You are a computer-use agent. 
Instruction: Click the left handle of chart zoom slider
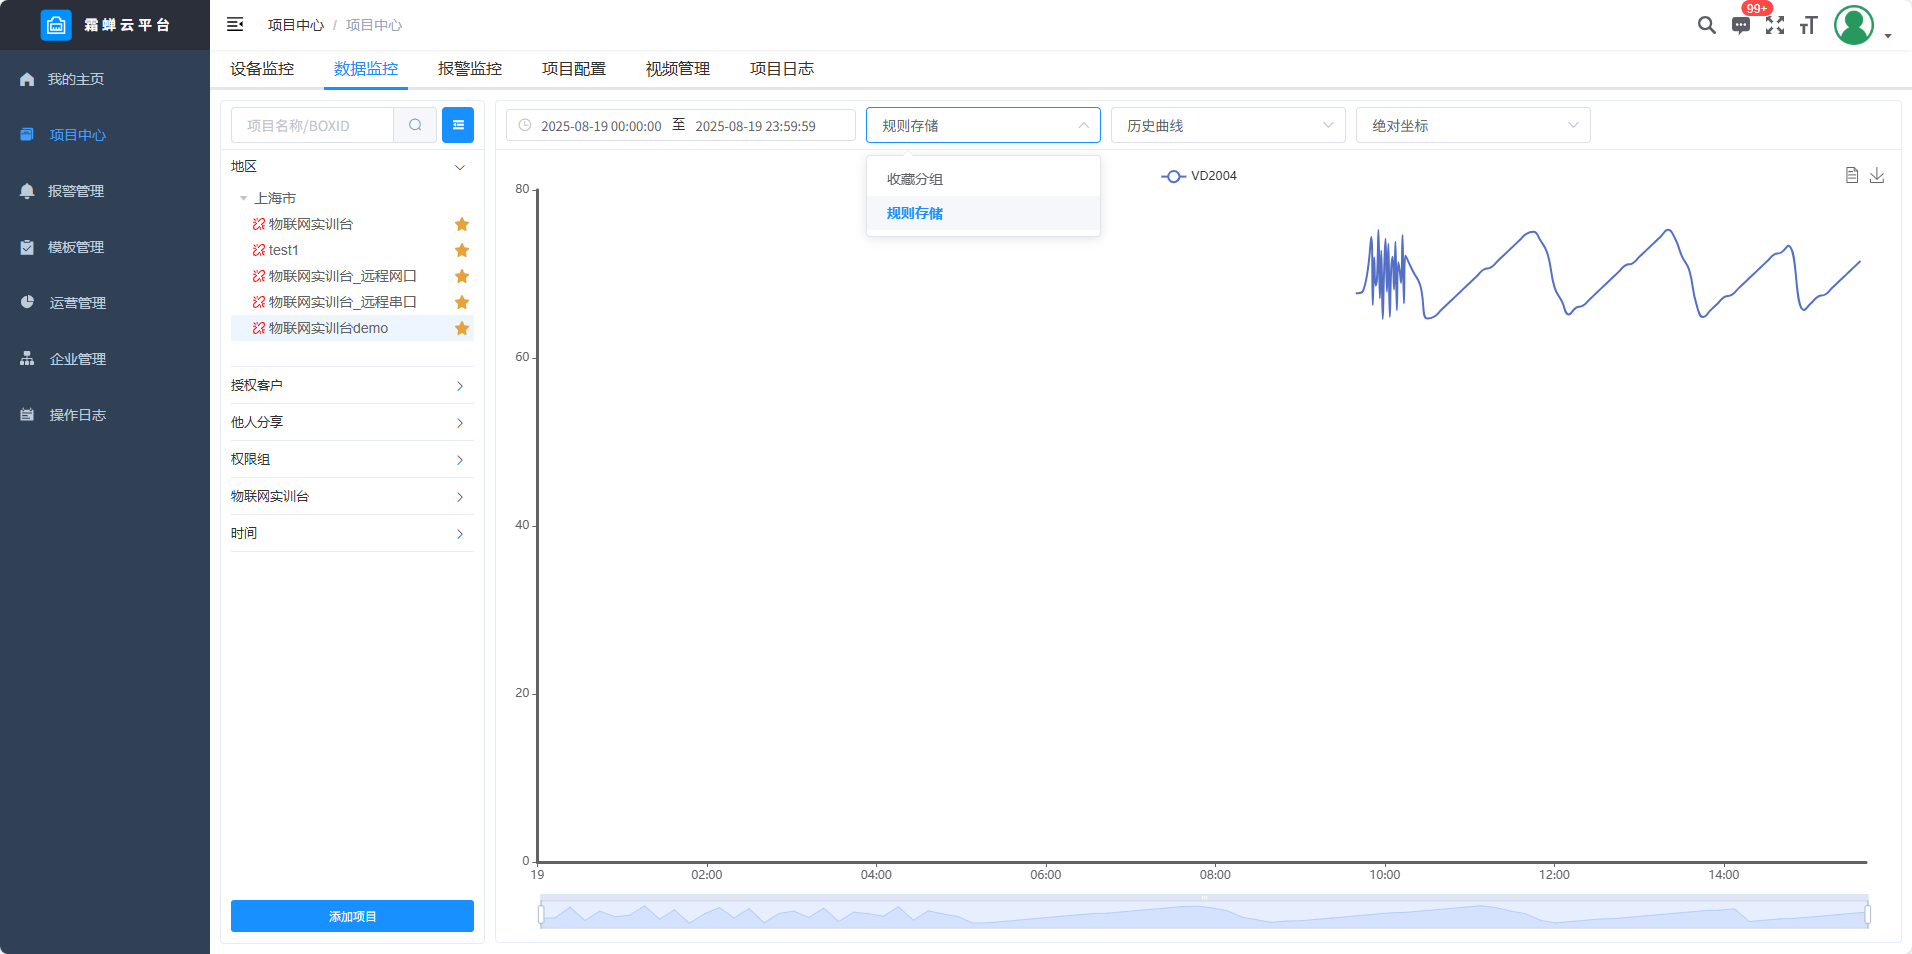(x=541, y=914)
